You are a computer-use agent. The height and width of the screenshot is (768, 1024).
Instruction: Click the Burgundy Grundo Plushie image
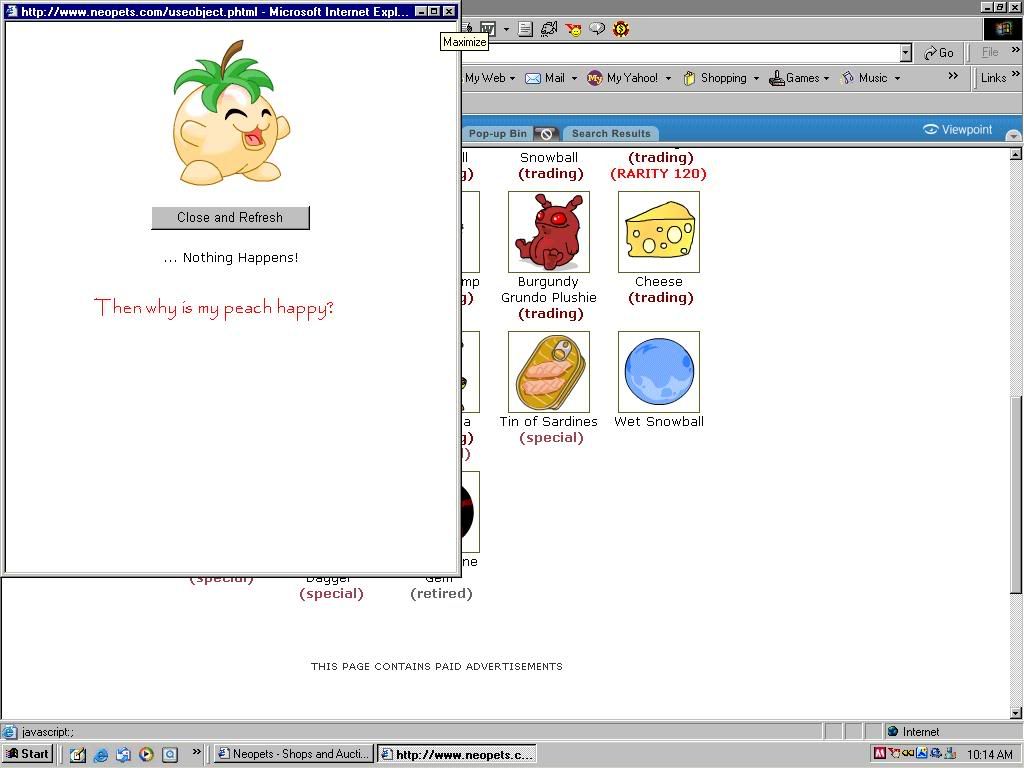(549, 232)
